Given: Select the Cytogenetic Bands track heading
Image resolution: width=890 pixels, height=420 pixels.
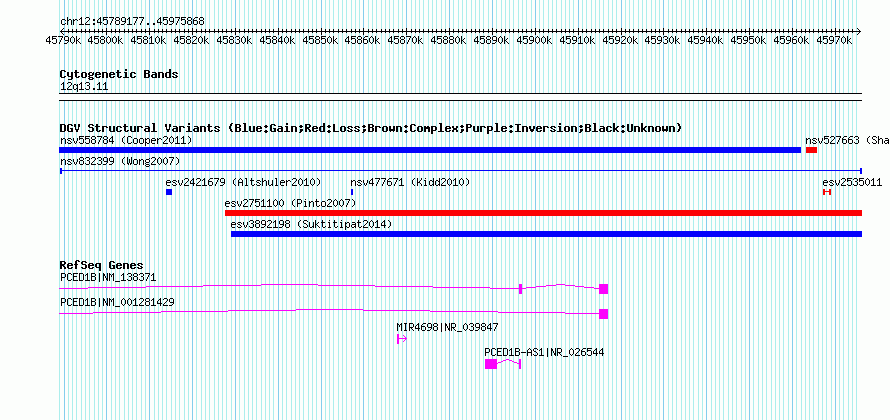Looking at the screenshot, I should [119, 74].
